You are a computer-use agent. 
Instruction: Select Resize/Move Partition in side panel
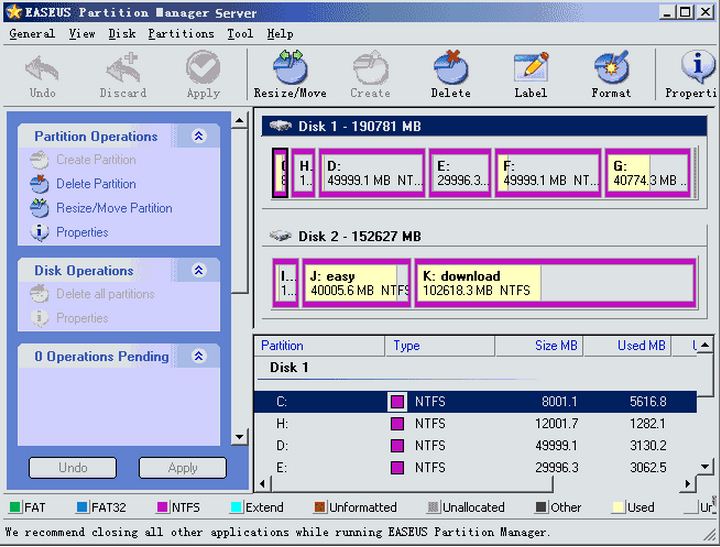(x=114, y=208)
